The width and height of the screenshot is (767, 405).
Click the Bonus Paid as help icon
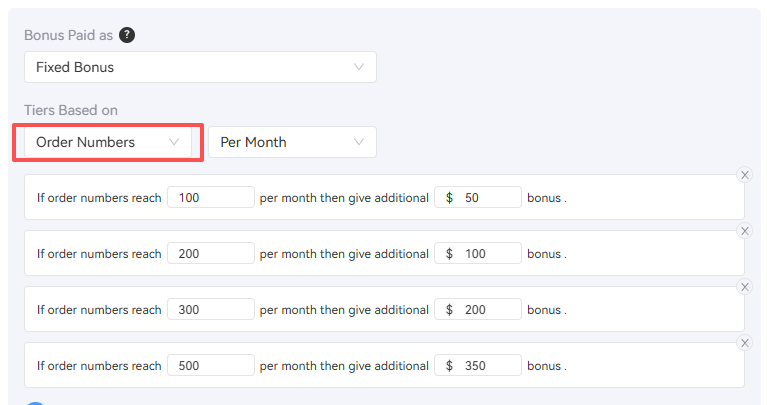tap(127, 35)
